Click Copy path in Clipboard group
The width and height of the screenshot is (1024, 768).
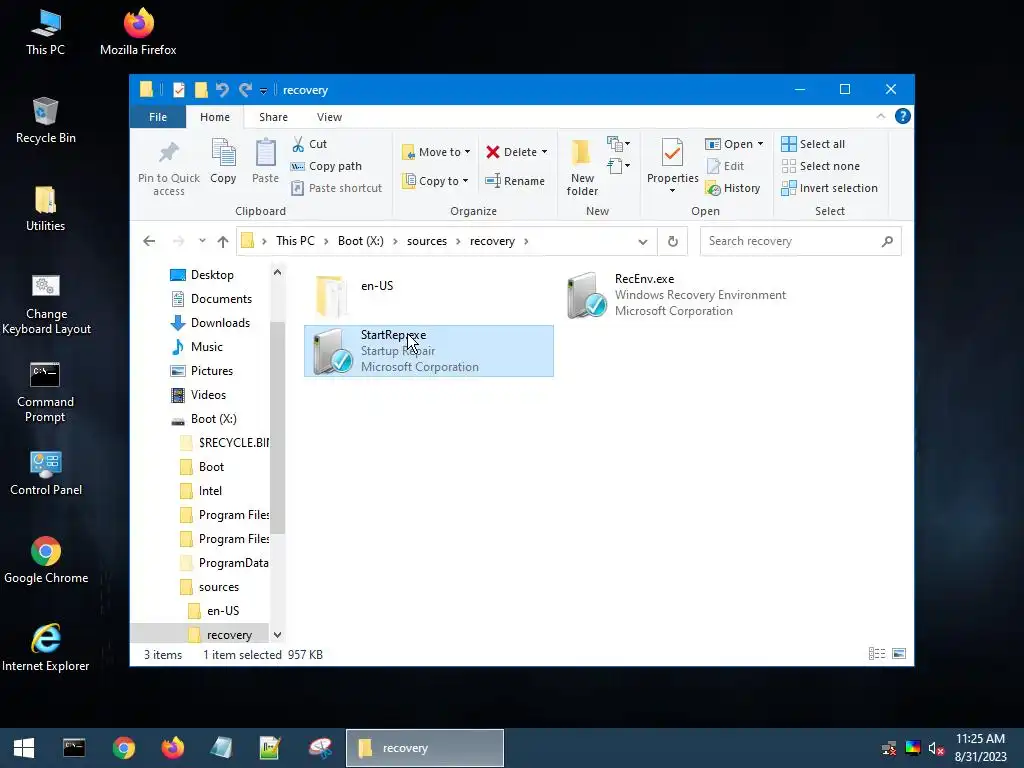[x=326, y=166]
